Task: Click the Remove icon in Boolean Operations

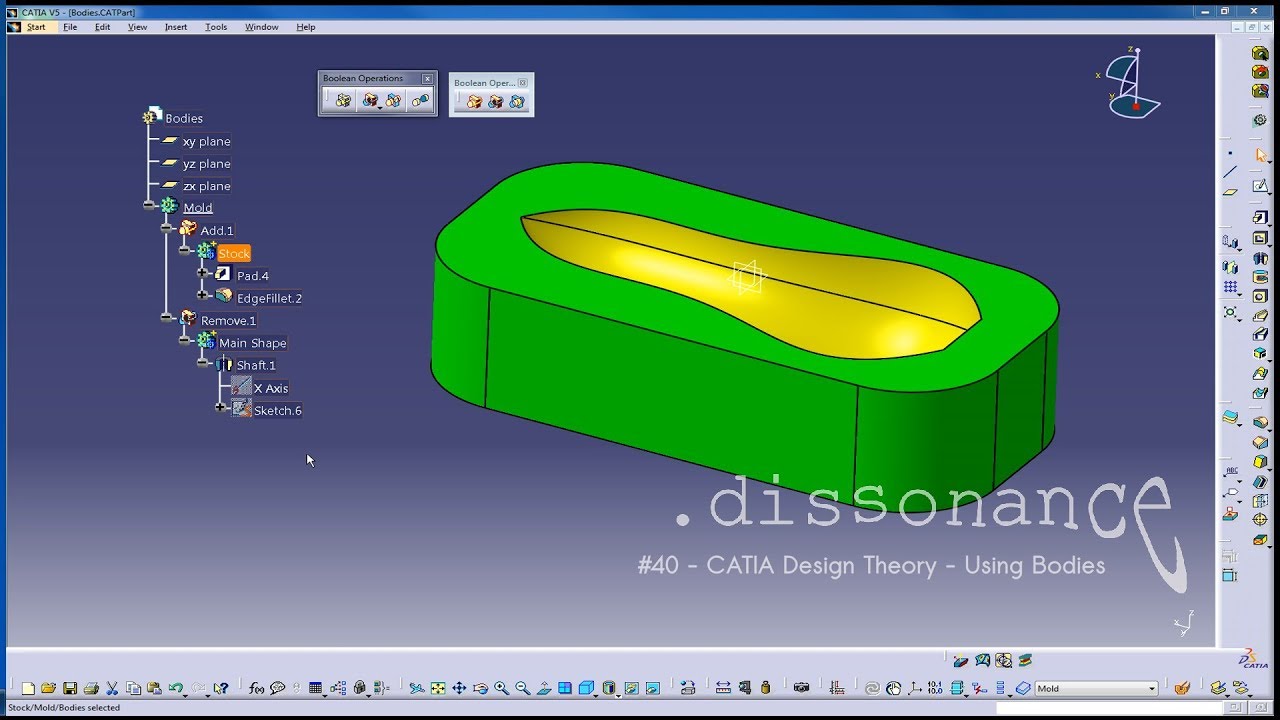Action: tap(369, 100)
